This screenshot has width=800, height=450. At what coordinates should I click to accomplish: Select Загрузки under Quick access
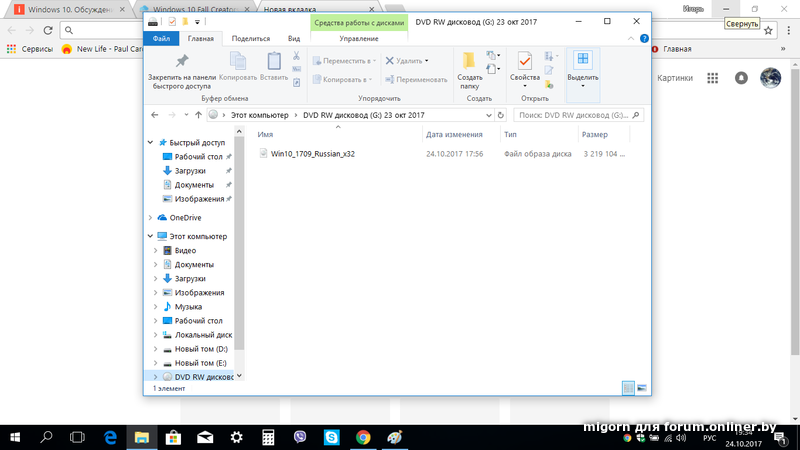(190, 171)
